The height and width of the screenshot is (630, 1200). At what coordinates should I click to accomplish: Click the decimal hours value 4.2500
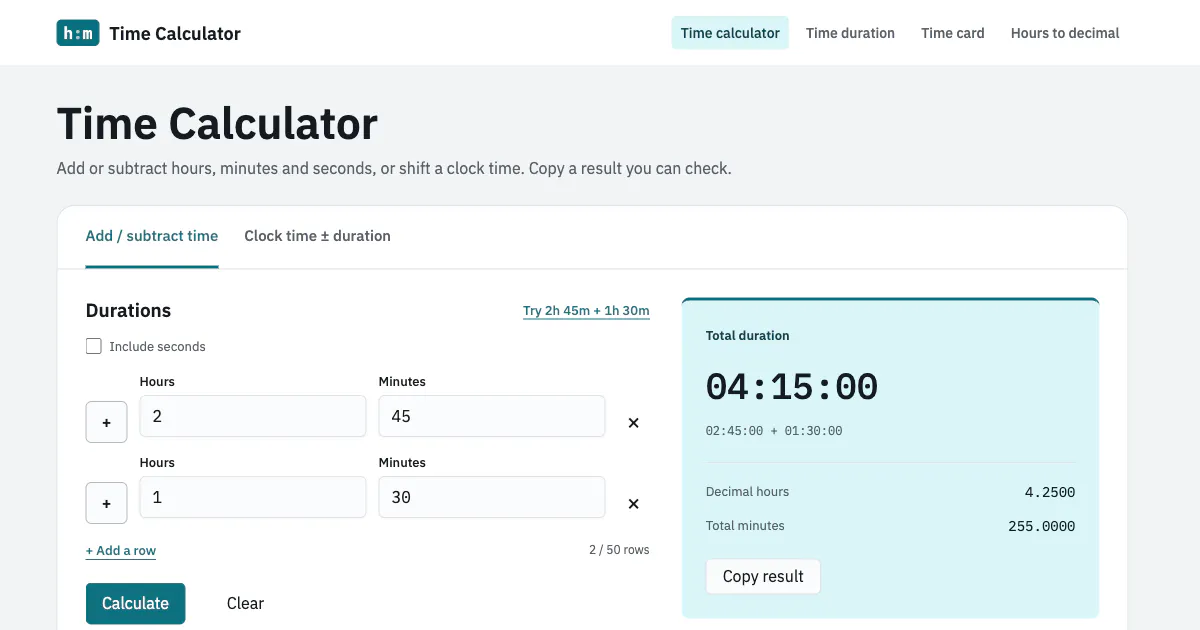click(x=1050, y=492)
